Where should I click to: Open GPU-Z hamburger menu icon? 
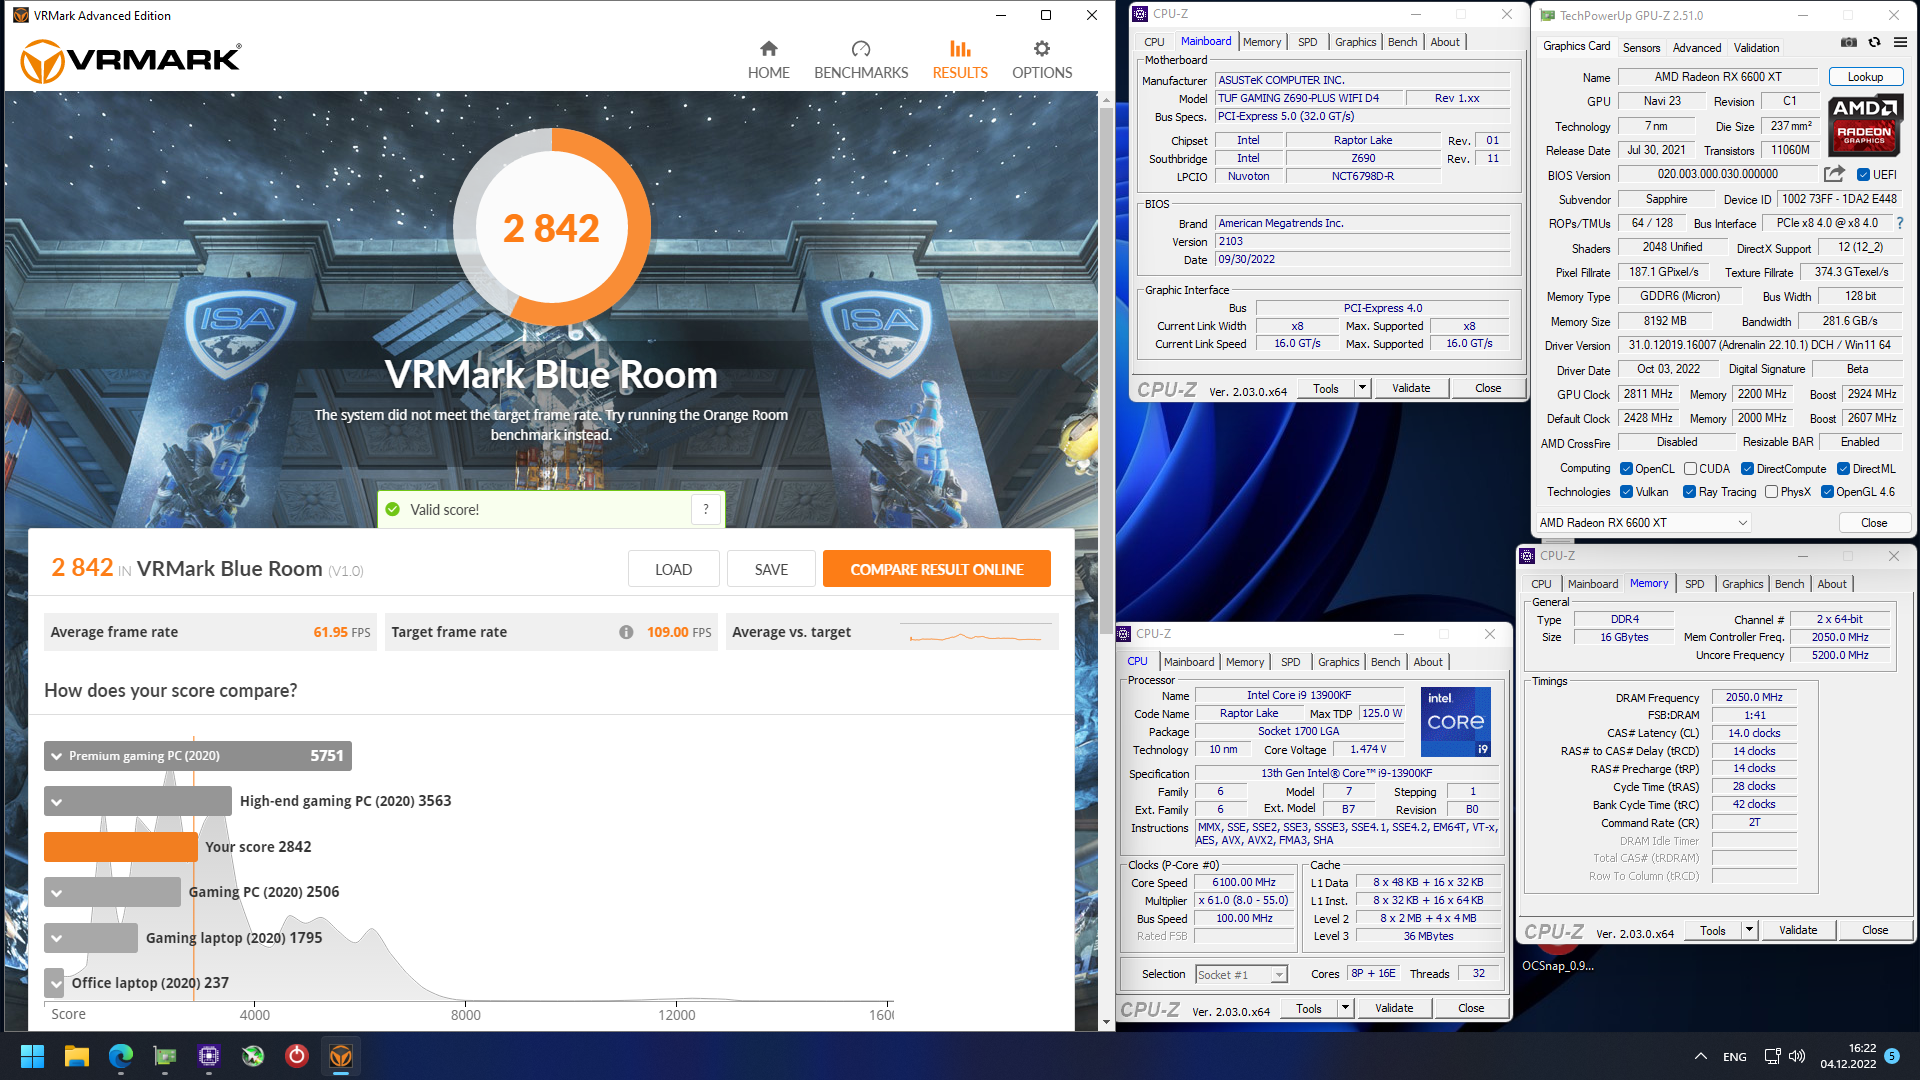(1900, 43)
